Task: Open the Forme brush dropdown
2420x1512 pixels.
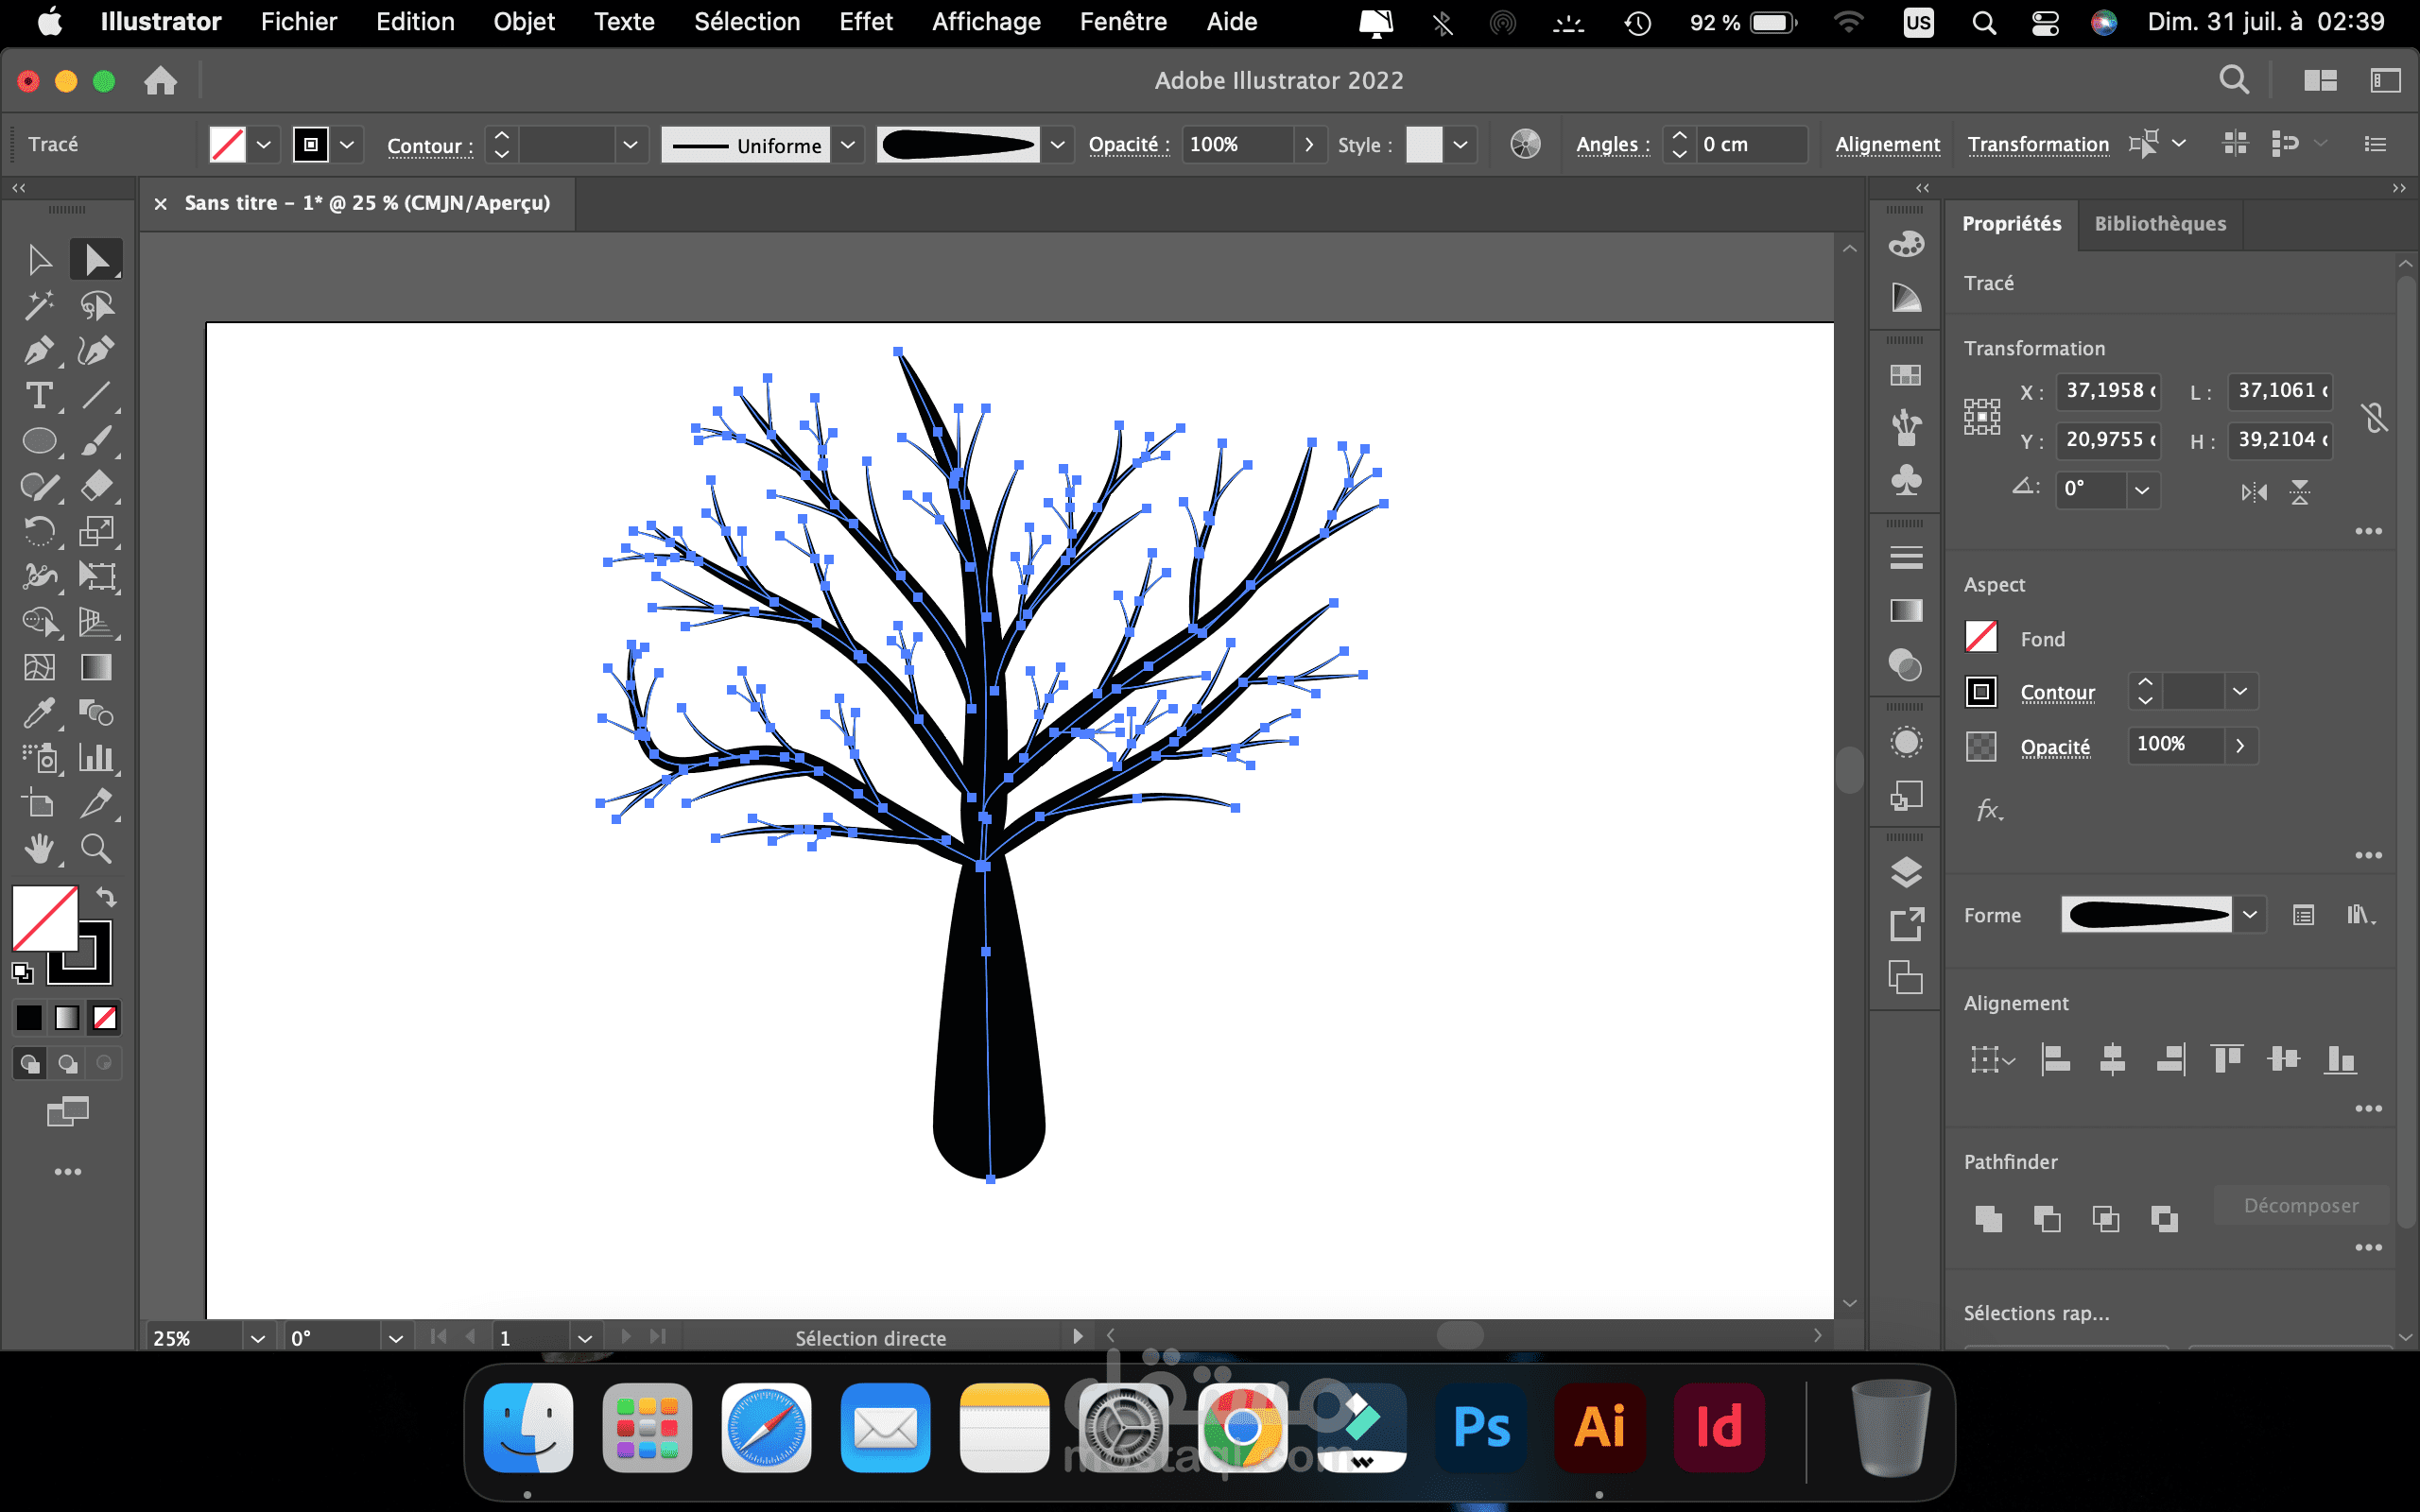Action: click(x=2250, y=915)
